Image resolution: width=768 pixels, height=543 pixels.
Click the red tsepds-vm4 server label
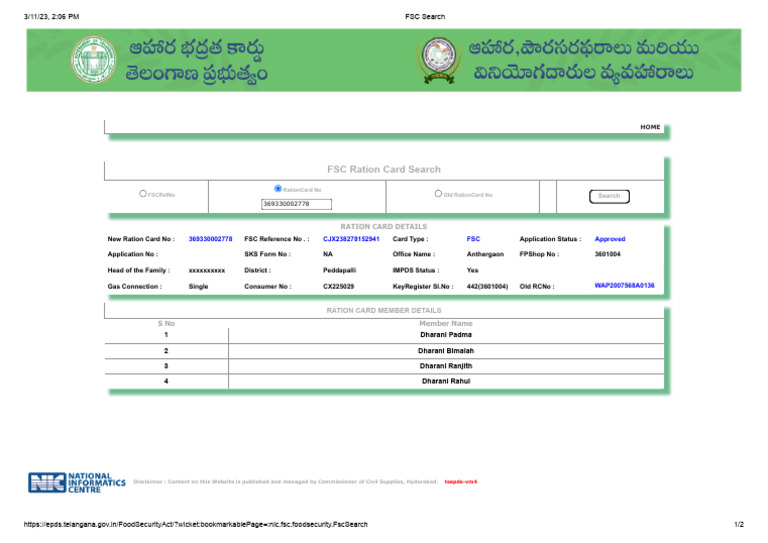[x=461, y=482]
